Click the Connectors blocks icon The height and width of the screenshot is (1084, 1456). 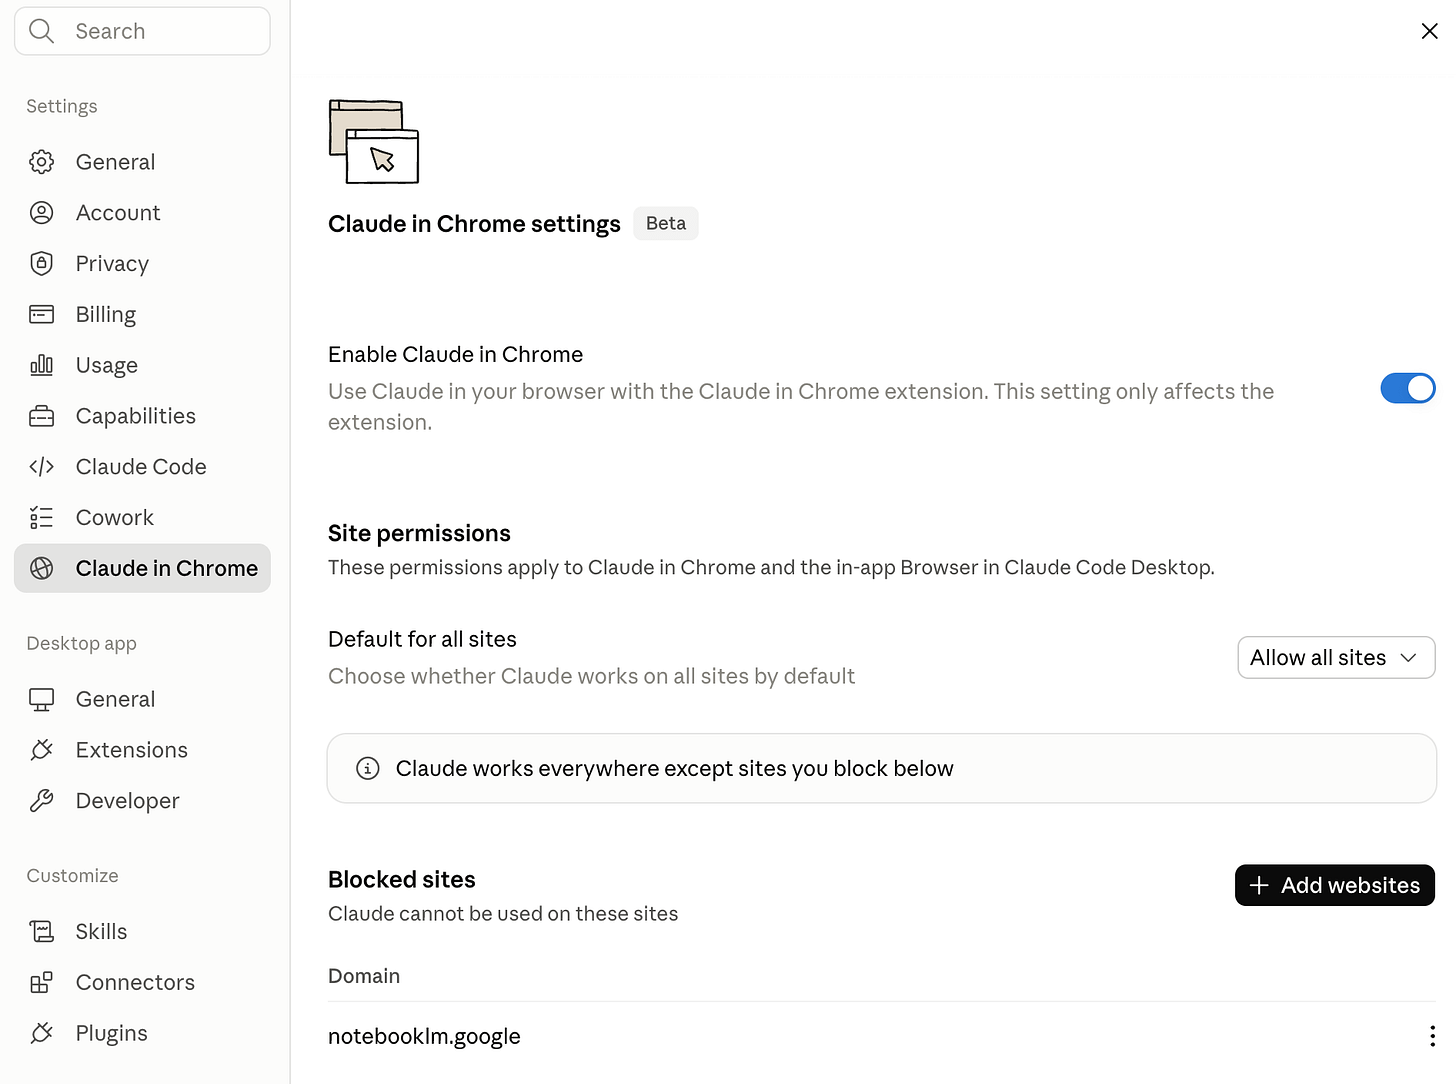pos(41,982)
